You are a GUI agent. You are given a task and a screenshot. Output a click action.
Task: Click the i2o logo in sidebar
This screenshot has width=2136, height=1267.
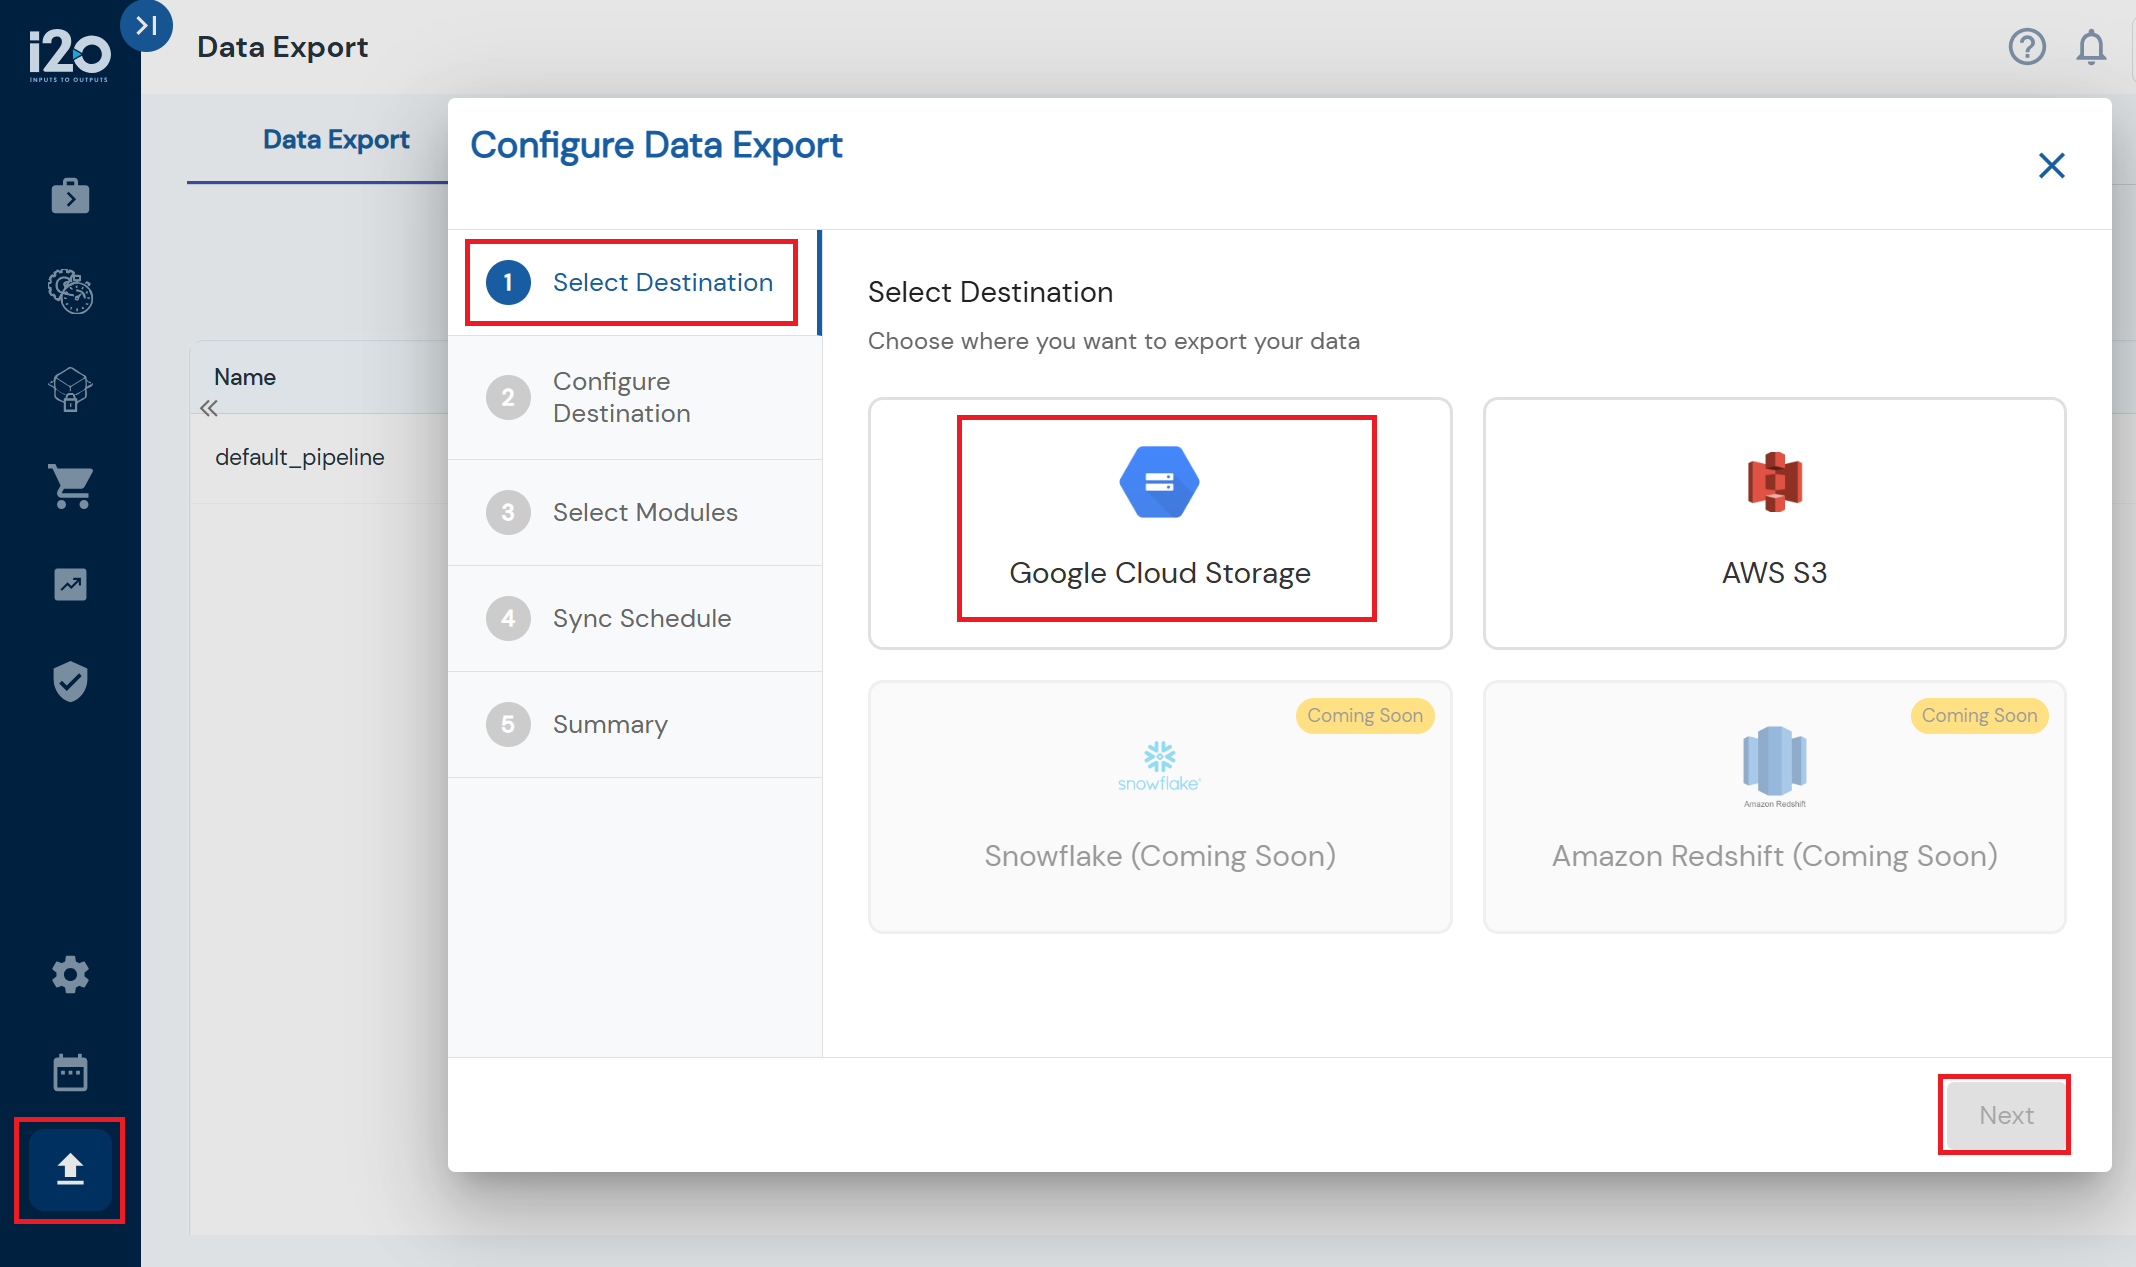(69, 56)
